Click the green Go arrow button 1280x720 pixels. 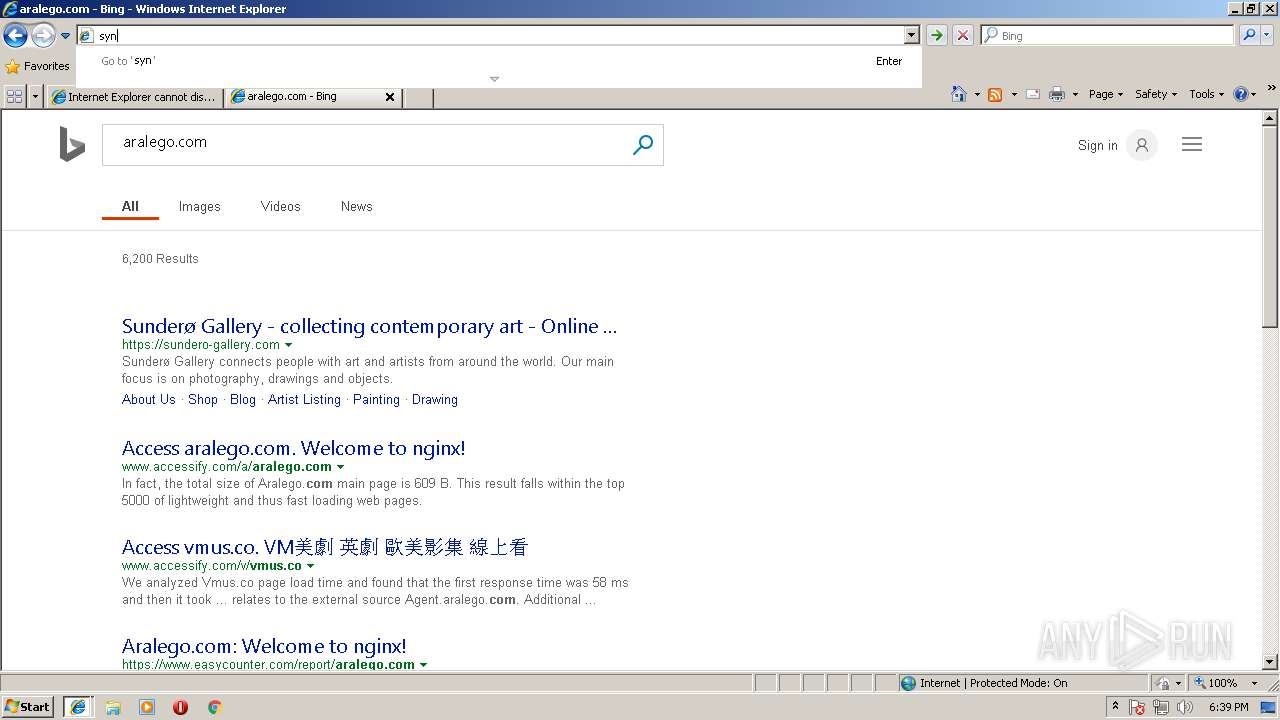coord(937,35)
